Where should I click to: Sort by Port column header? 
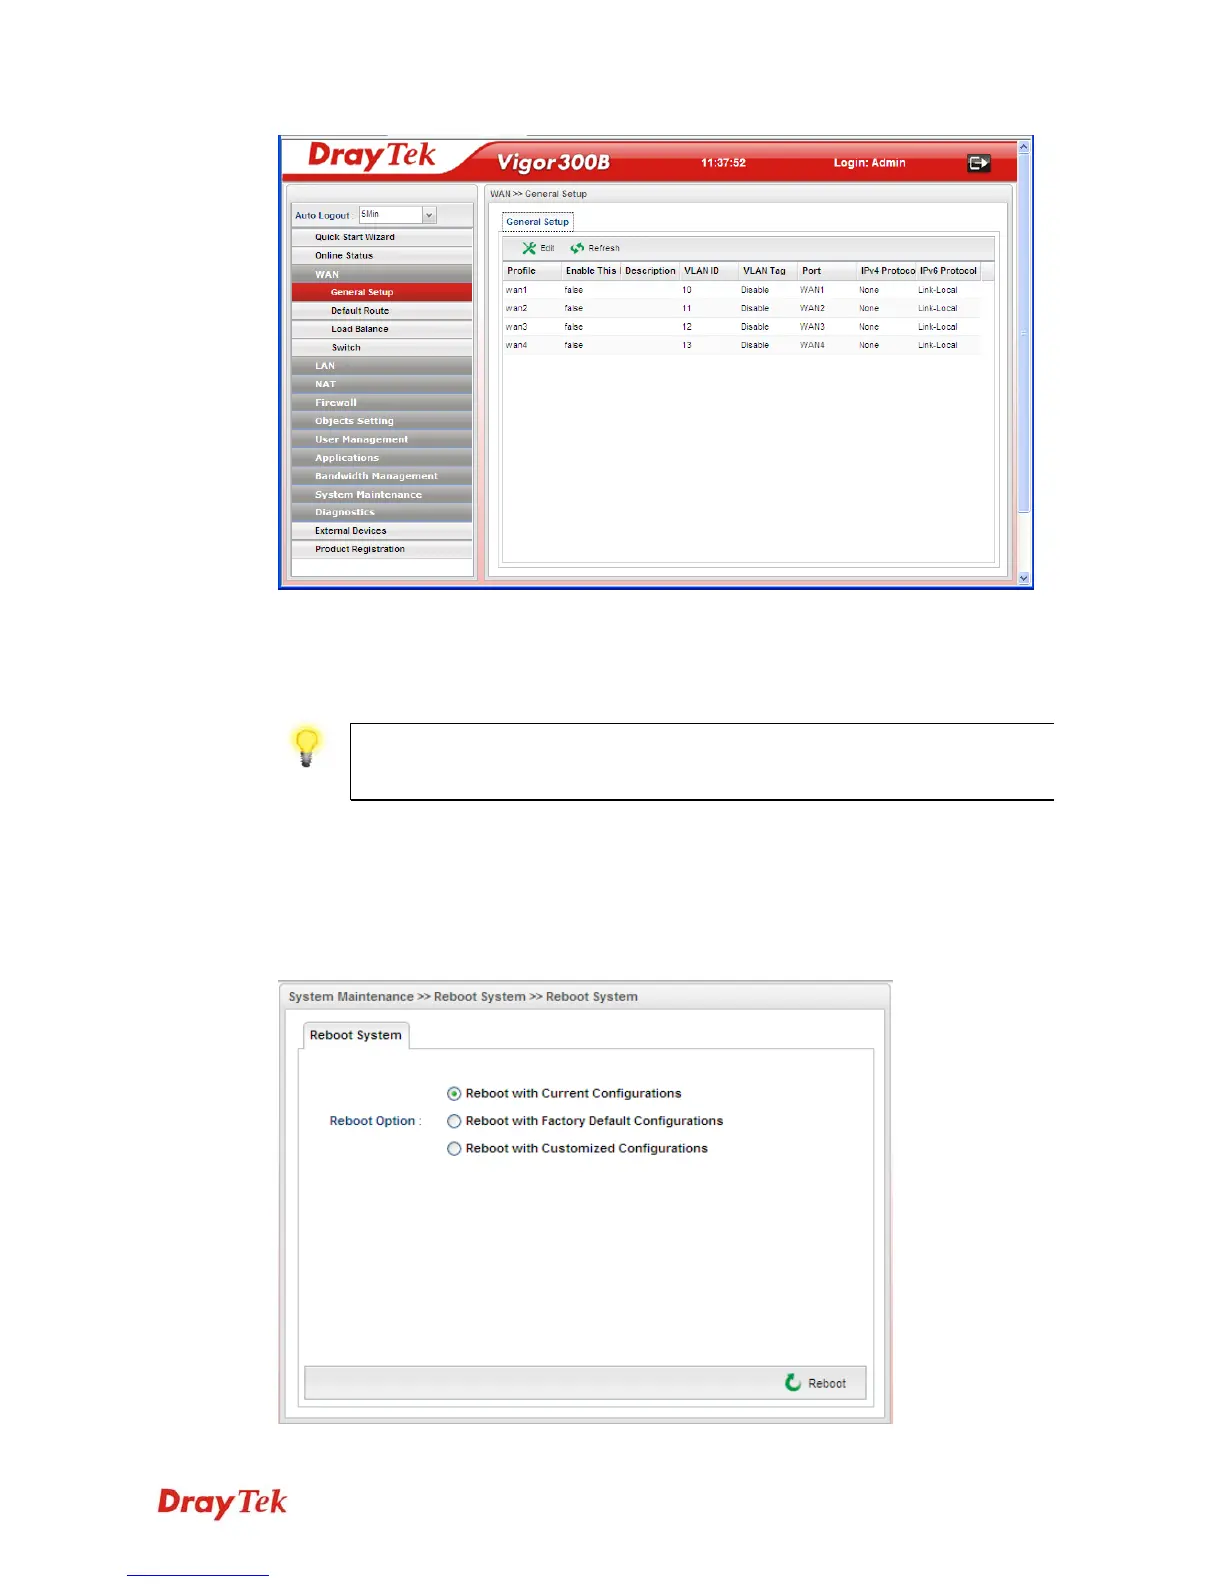click(827, 271)
